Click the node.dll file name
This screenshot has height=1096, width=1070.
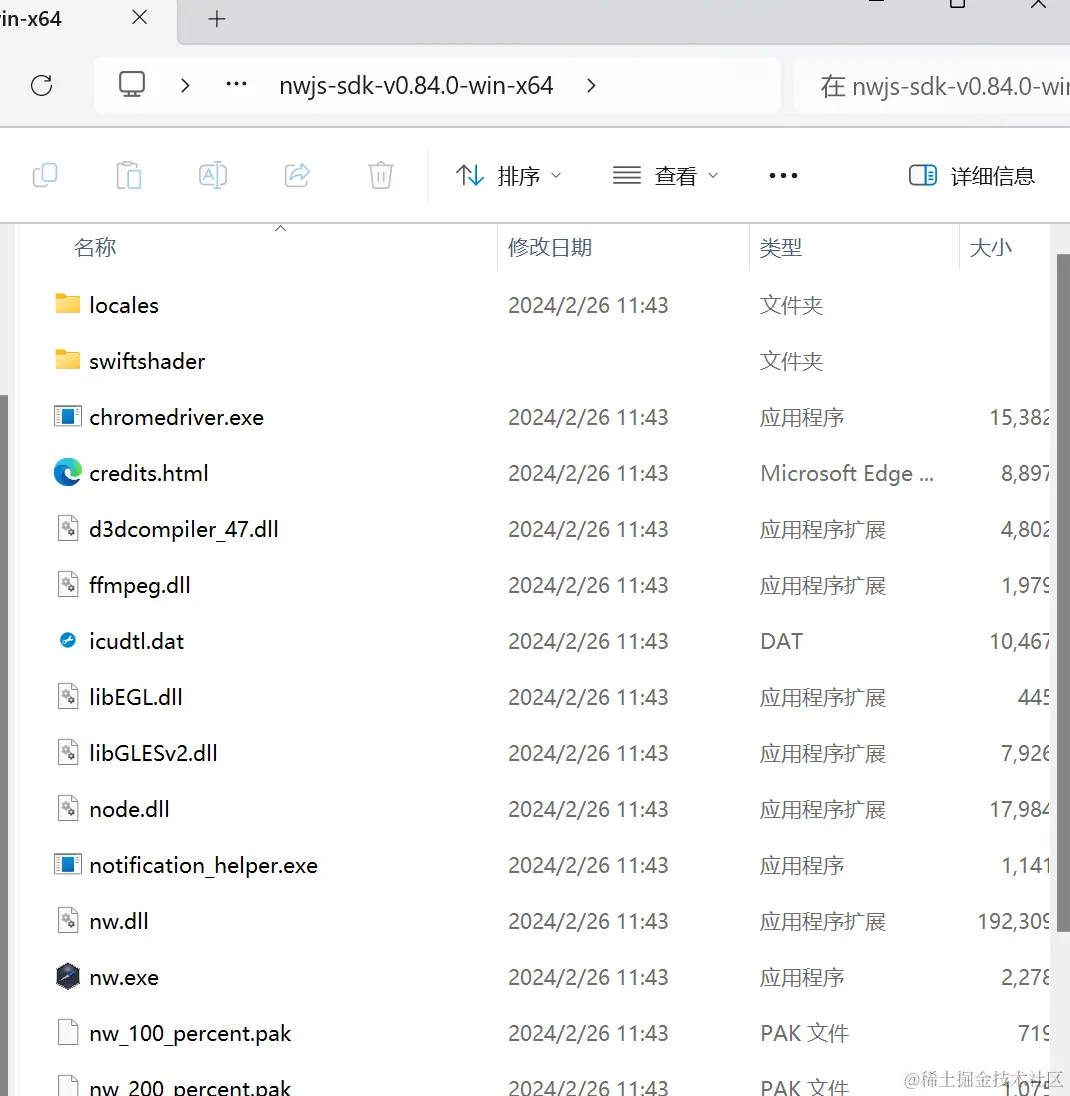pyautogui.click(x=129, y=809)
